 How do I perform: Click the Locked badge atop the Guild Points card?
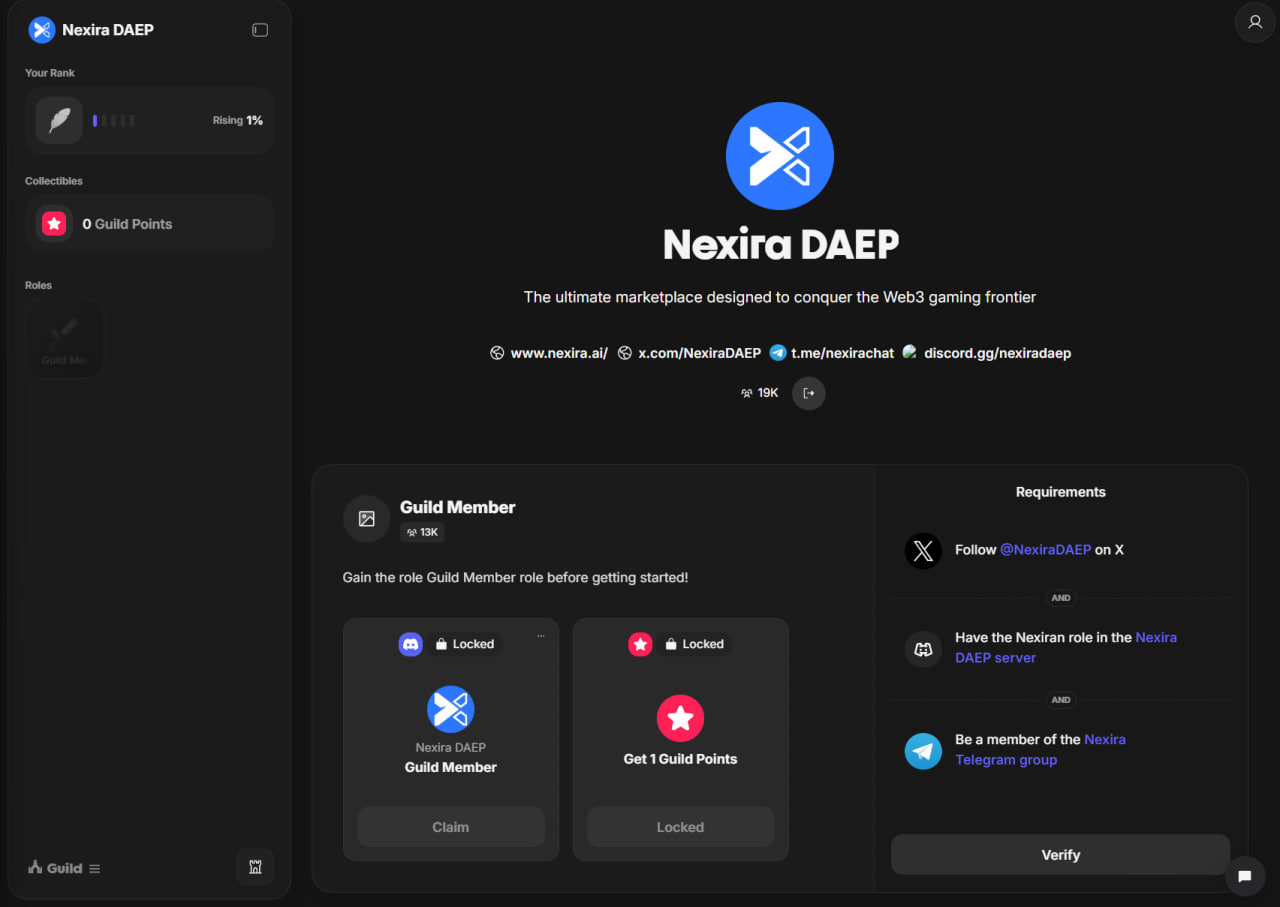[695, 644]
